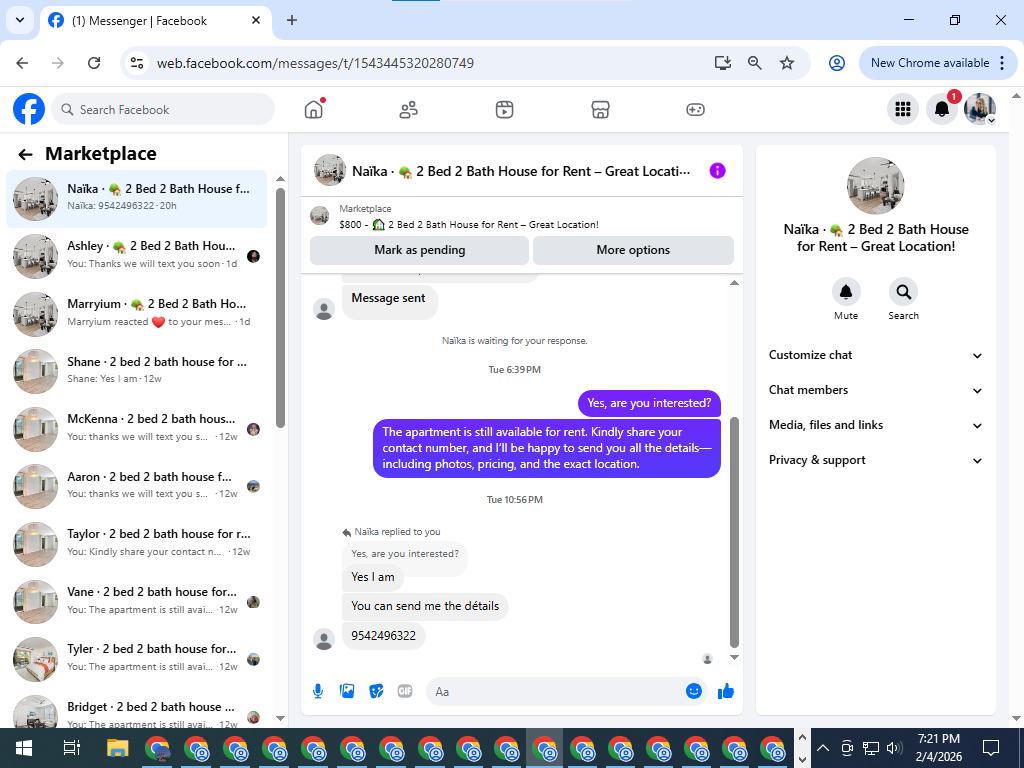
Task: Click New Chrome available button
Action: [x=938, y=63]
